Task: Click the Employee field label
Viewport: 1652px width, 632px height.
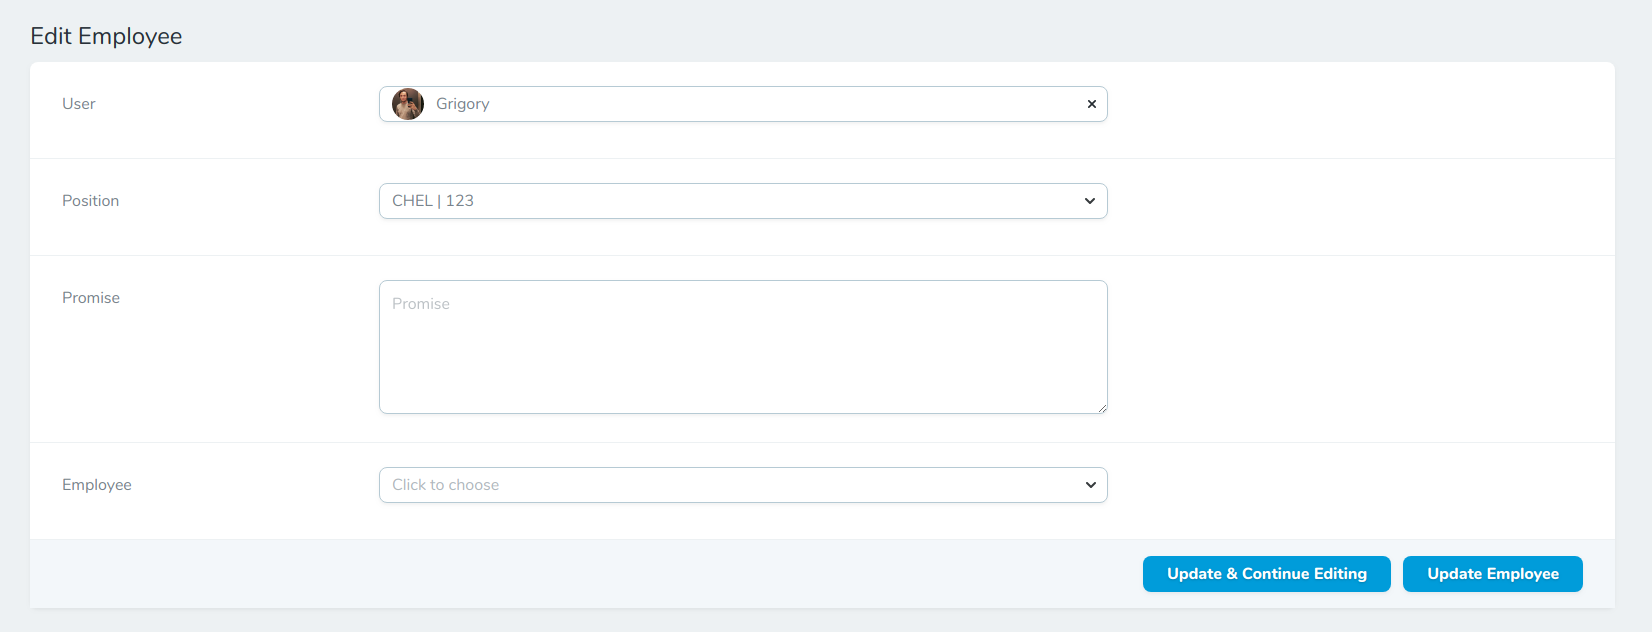Action: (97, 485)
